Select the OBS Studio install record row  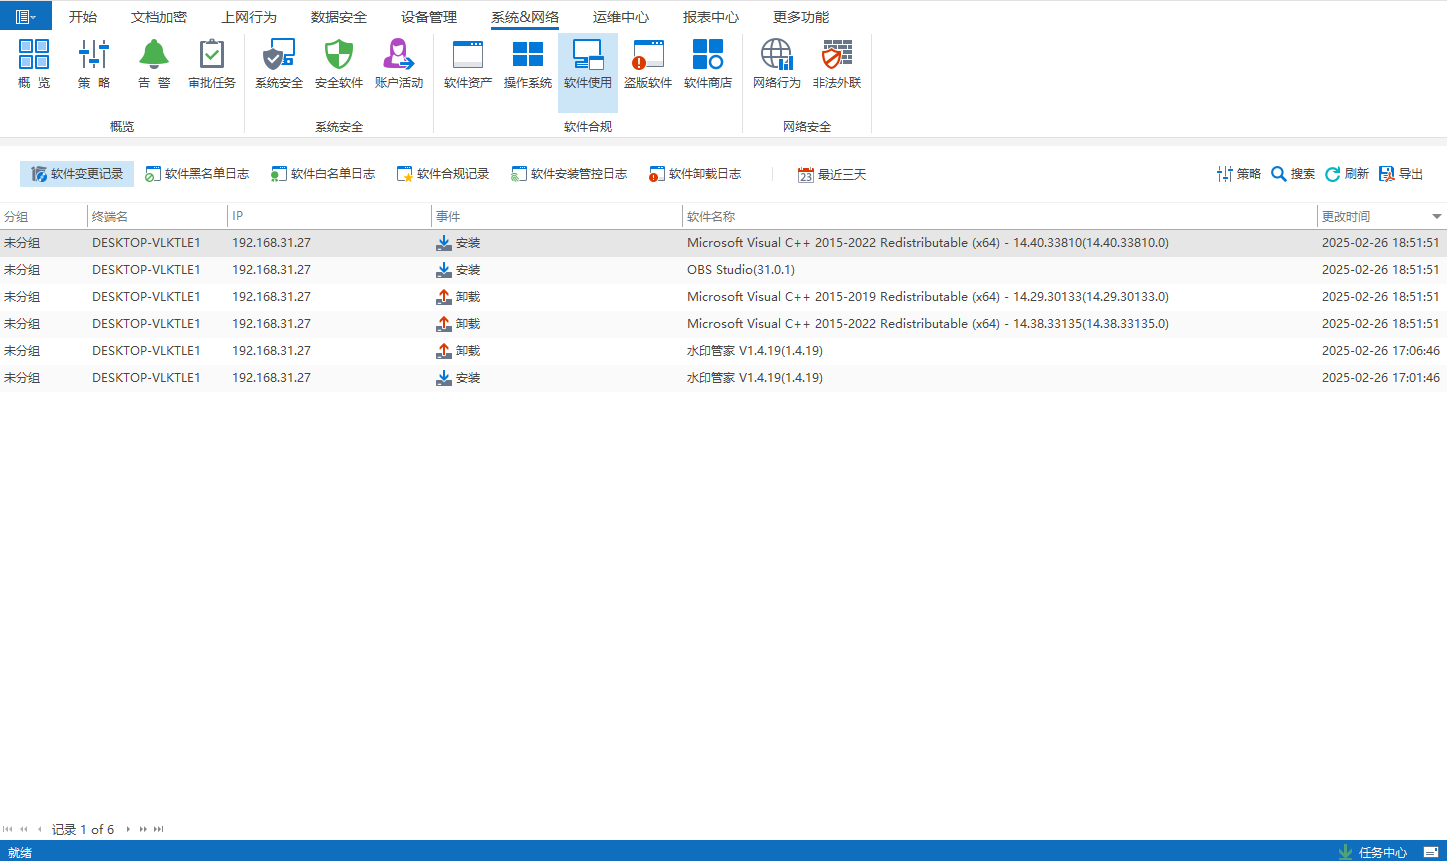(x=740, y=270)
